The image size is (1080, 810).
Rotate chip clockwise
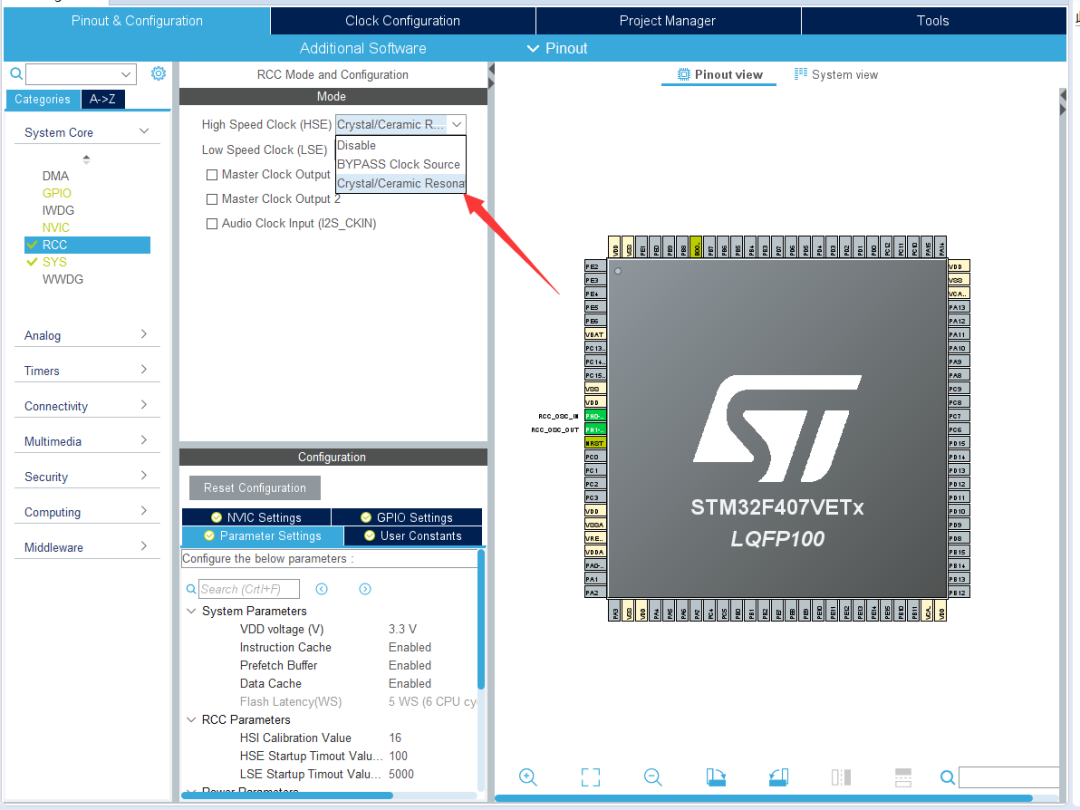(x=716, y=777)
